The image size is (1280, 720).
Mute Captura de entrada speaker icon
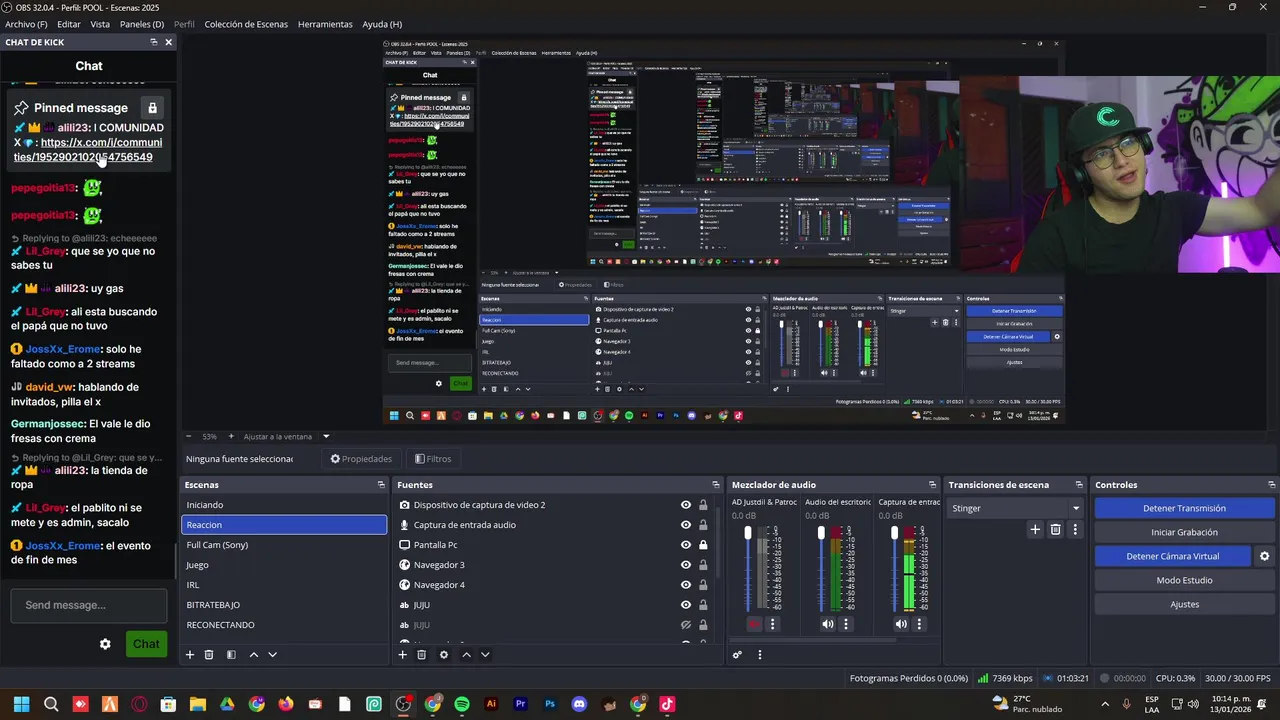[901, 624]
